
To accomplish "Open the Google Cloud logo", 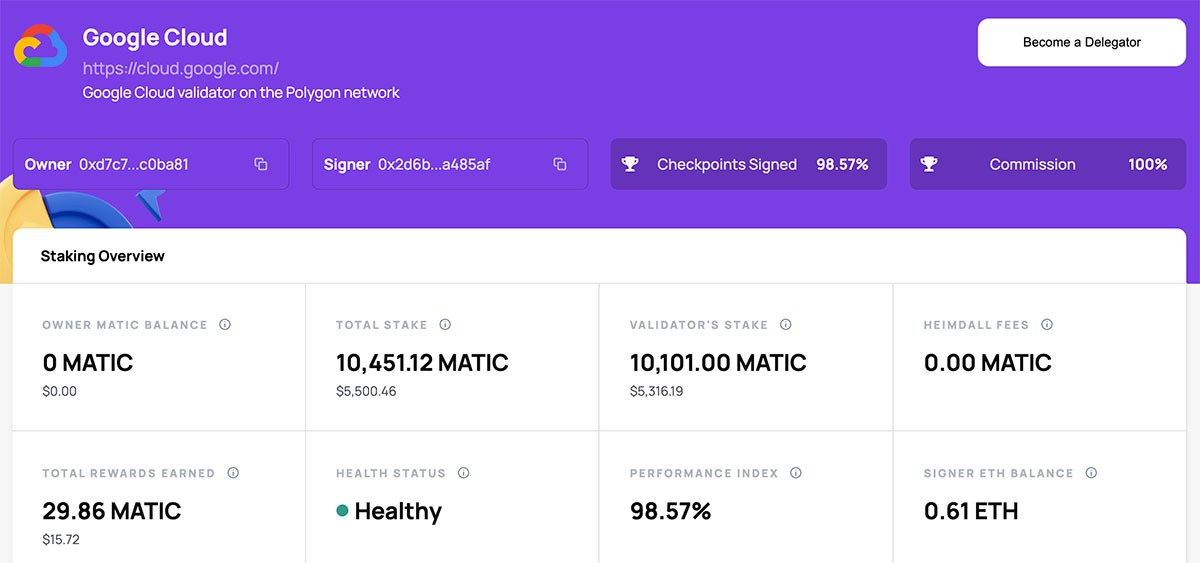I will pyautogui.click(x=40, y=46).
